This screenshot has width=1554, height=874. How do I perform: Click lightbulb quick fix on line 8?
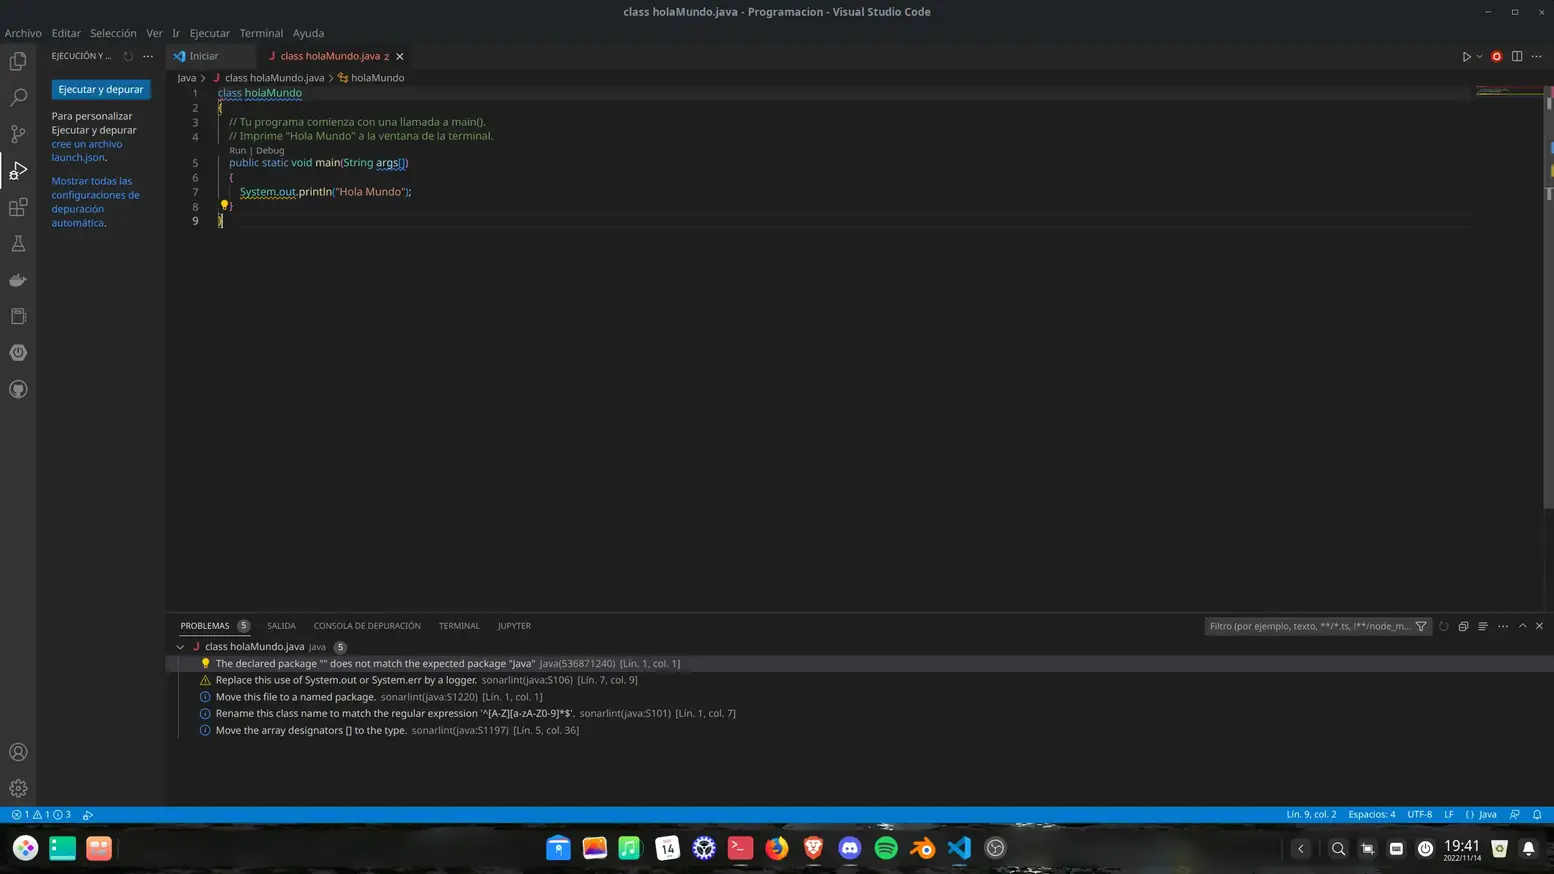tap(224, 205)
